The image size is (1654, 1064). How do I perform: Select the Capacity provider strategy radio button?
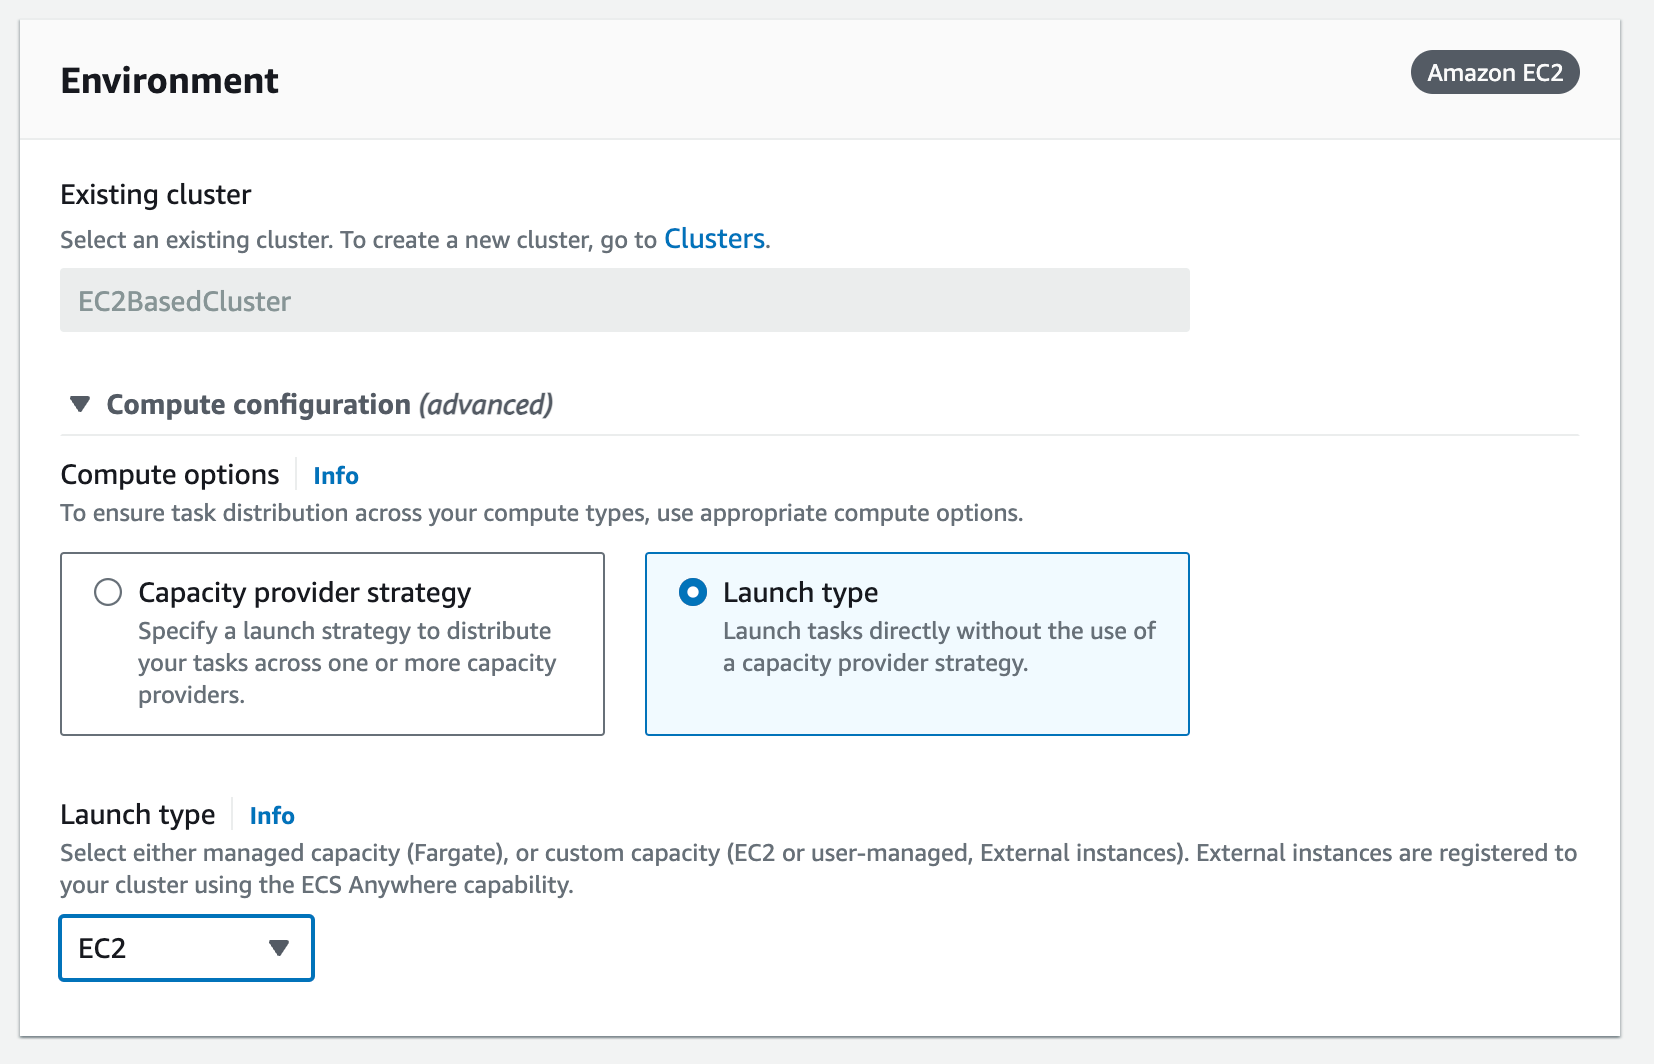click(x=108, y=592)
